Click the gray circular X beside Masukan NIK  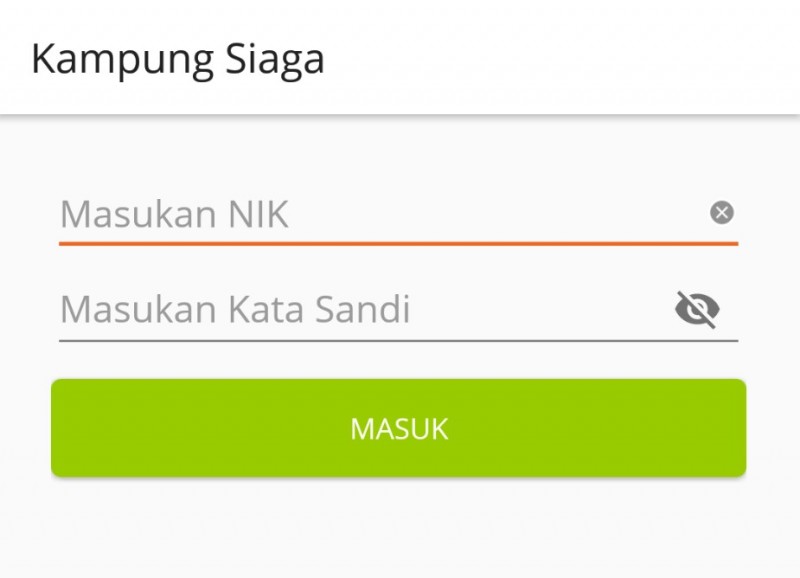click(x=721, y=212)
